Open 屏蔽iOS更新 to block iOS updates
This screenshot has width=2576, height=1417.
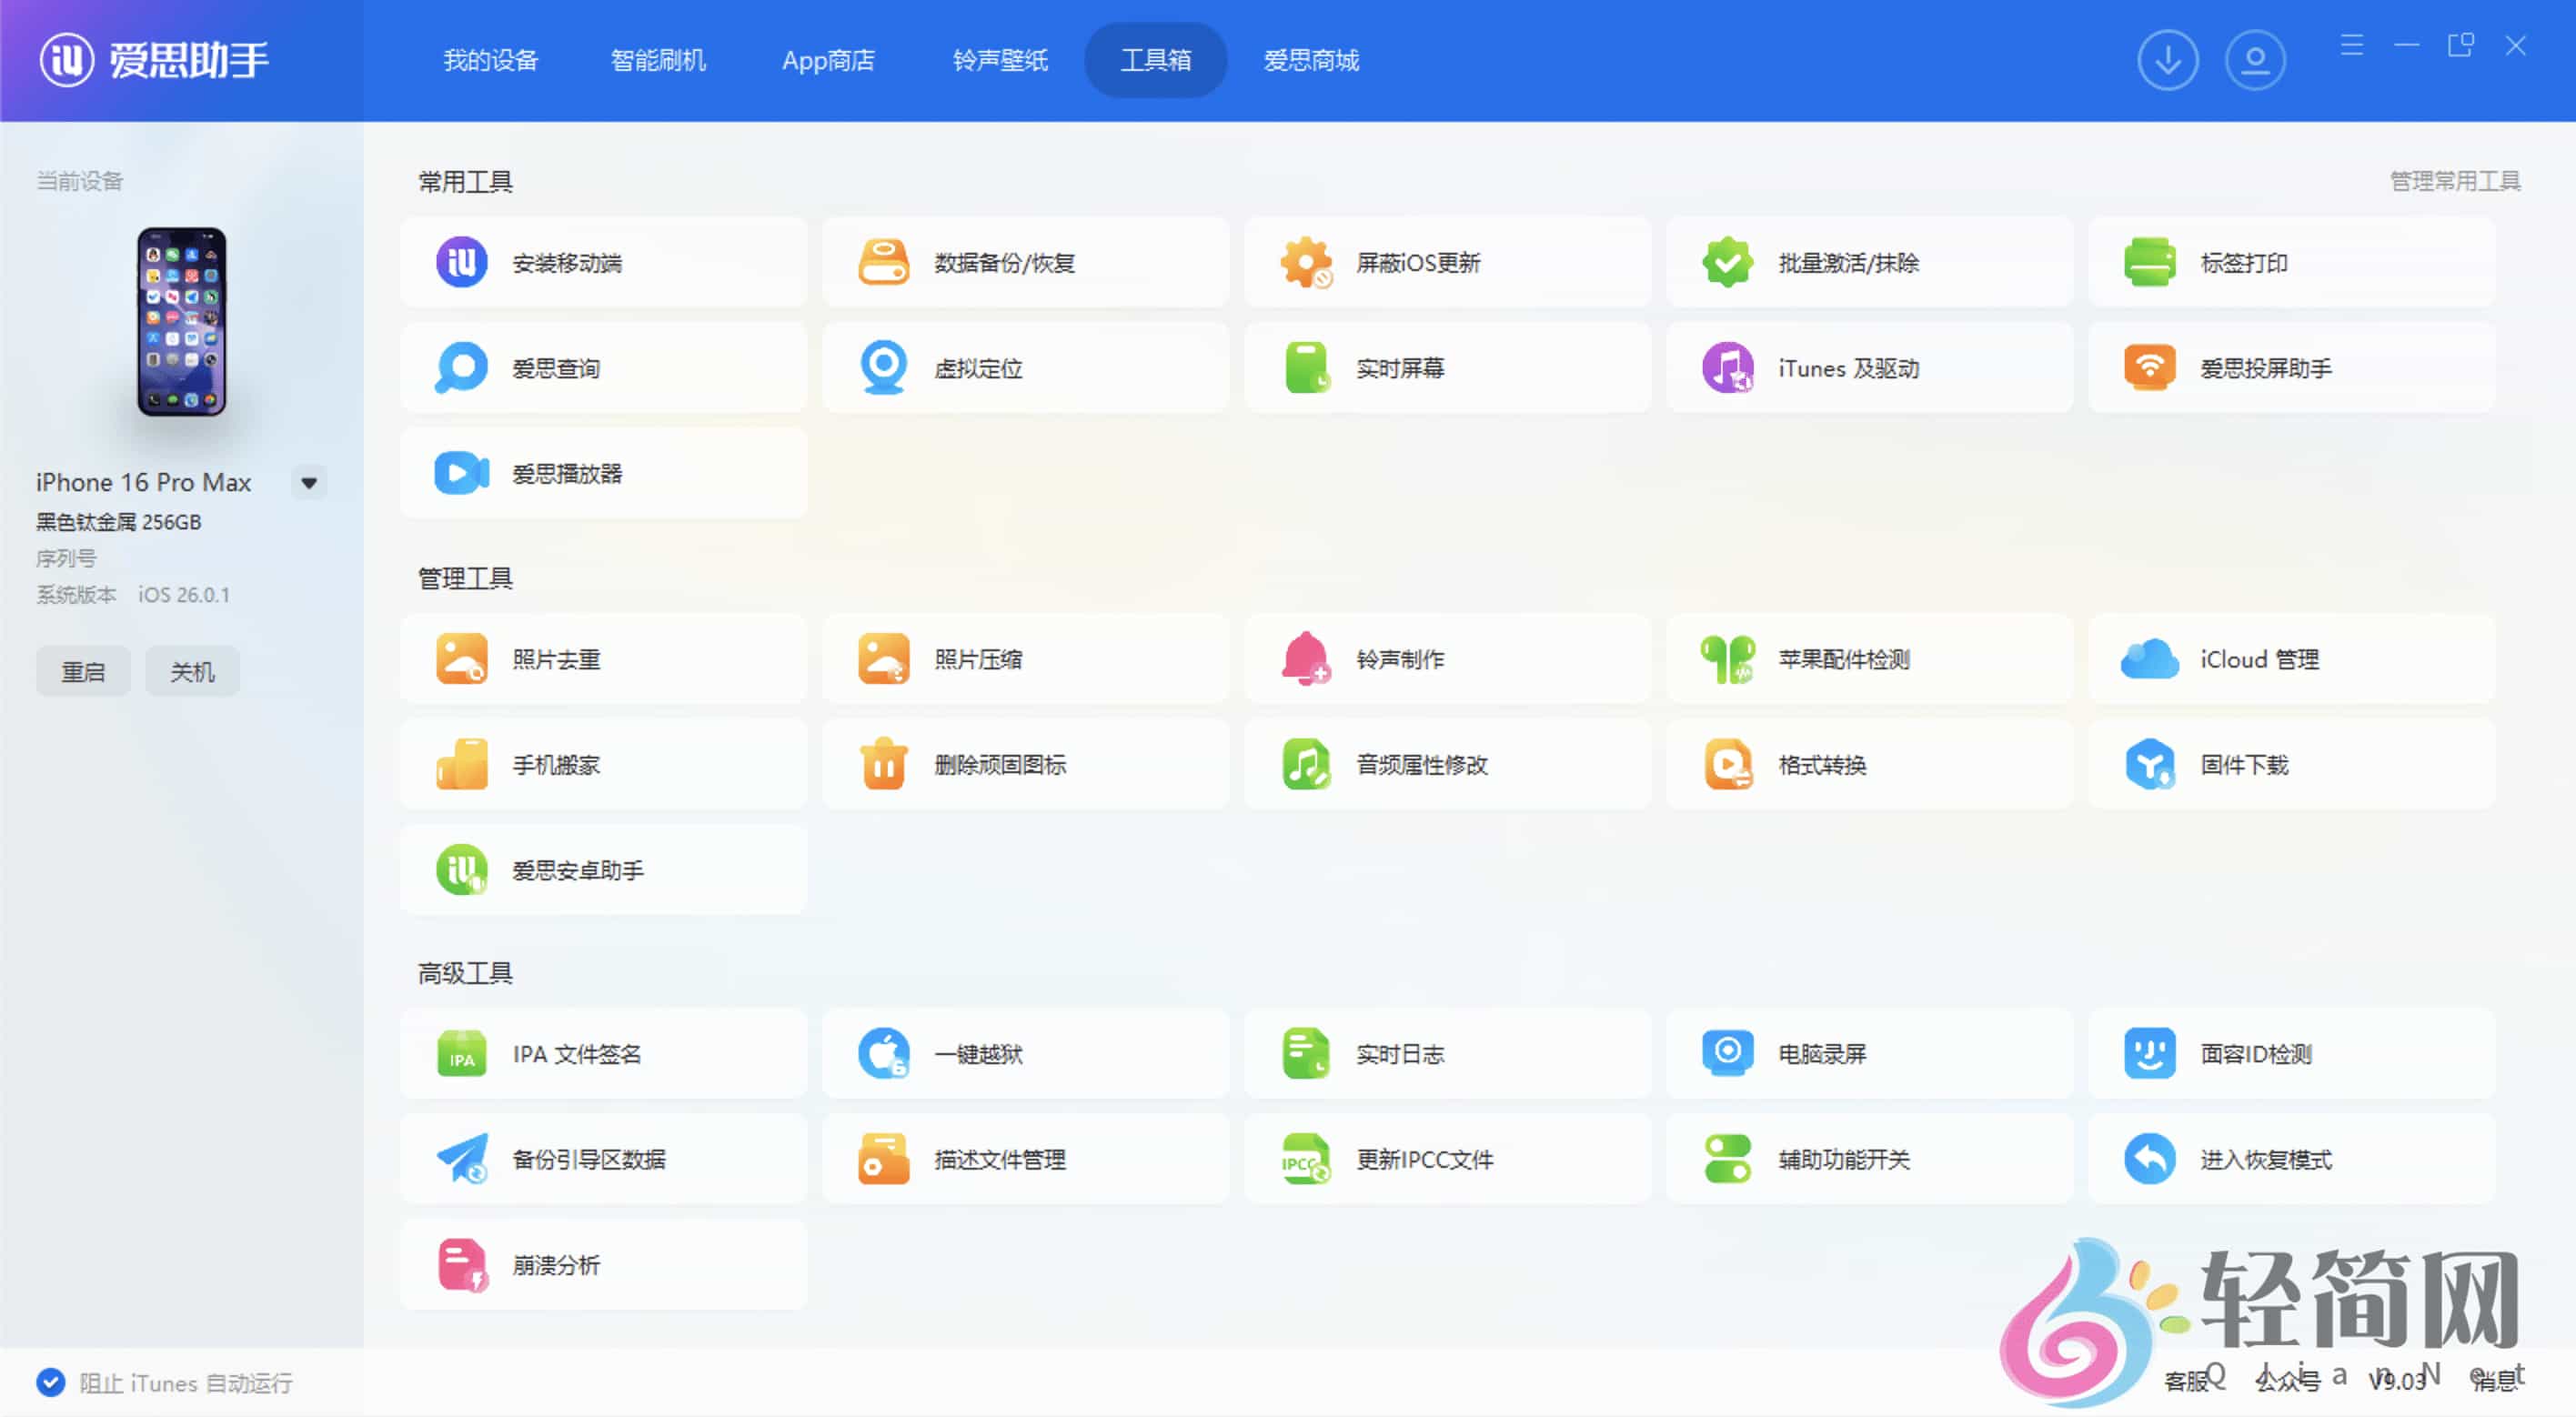pos(1446,261)
